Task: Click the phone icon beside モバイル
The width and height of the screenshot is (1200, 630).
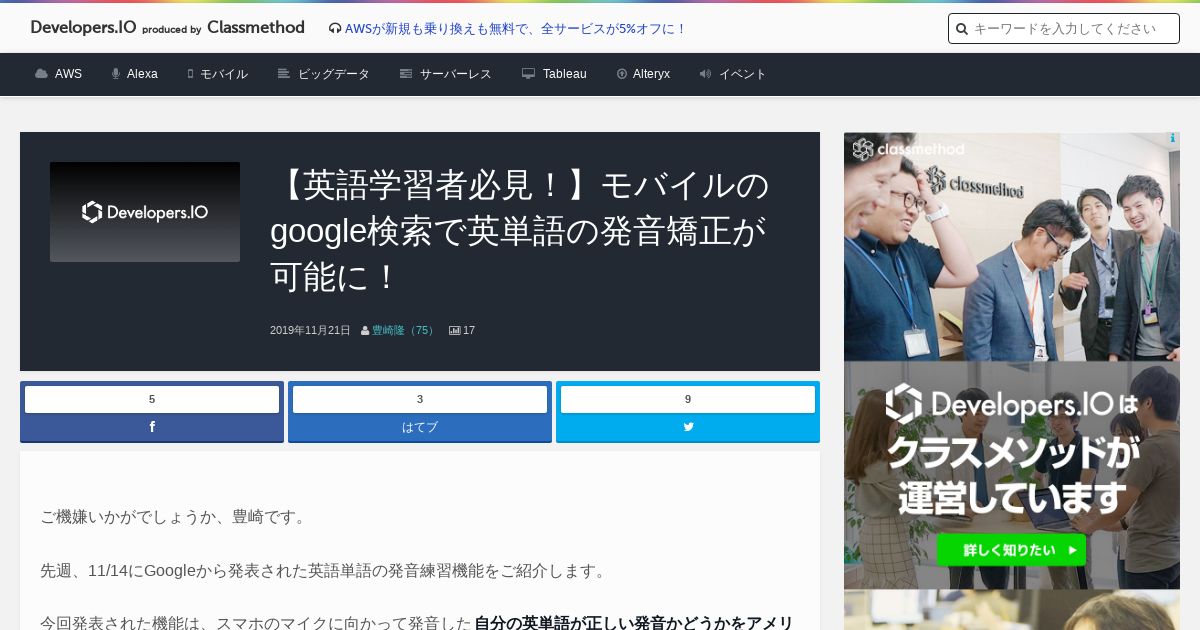Action: click(x=190, y=74)
